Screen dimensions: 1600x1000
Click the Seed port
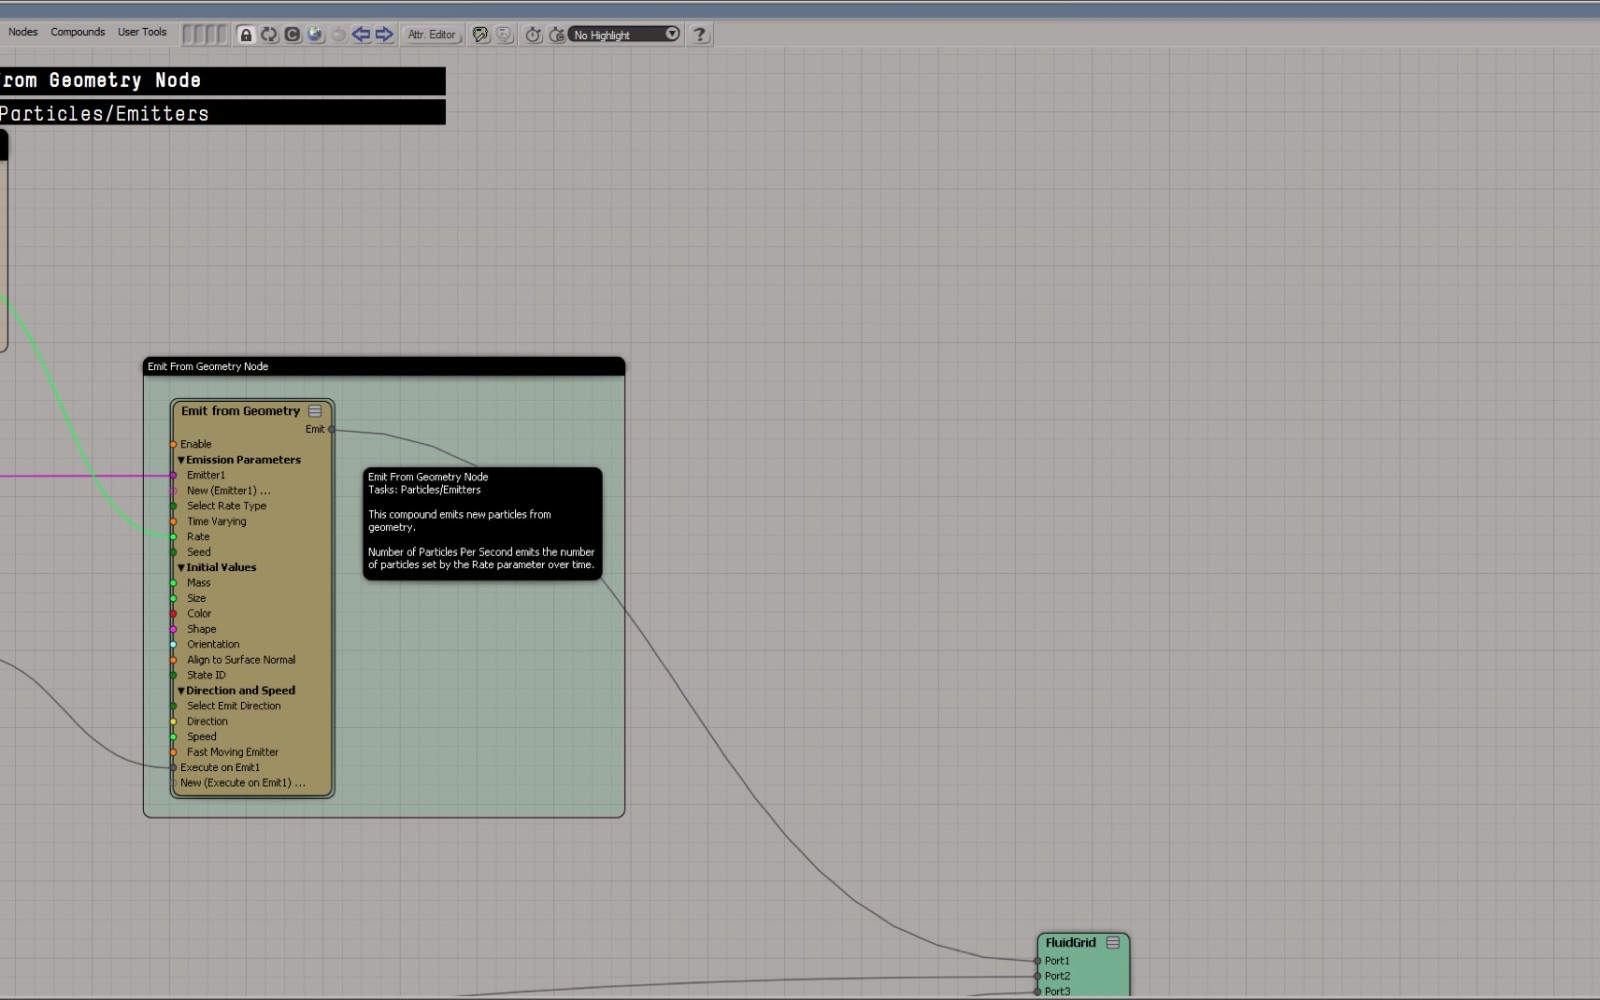click(173, 552)
